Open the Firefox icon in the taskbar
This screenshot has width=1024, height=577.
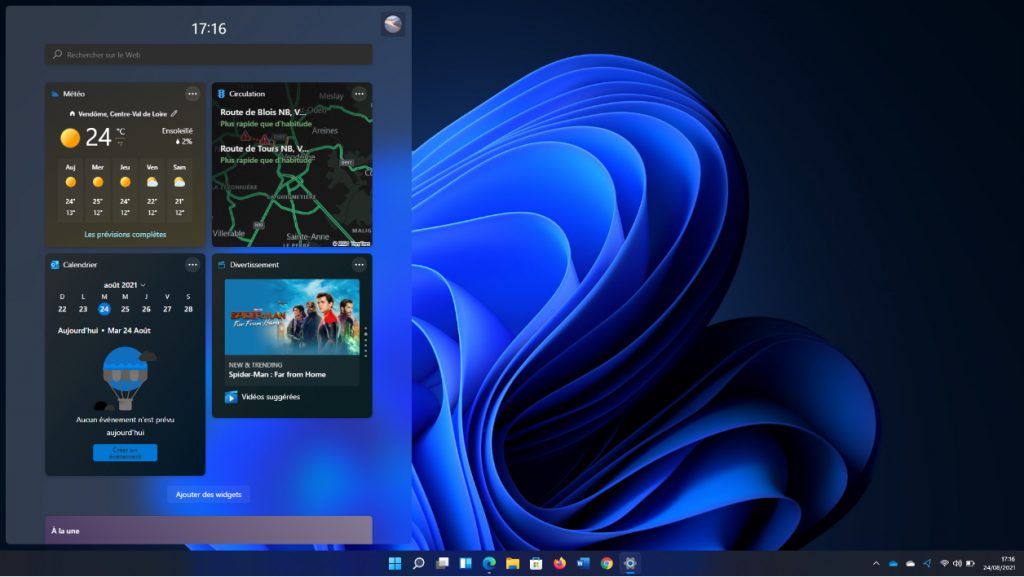(x=560, y=563)
